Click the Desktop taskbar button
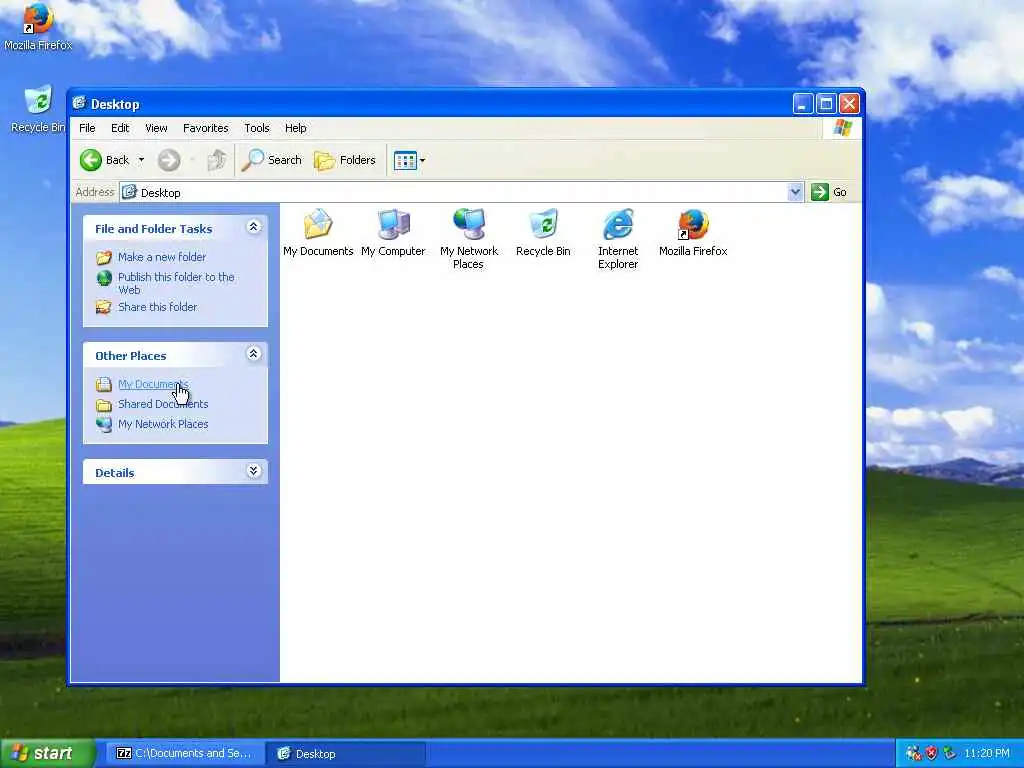Viewport: 1024px width, 768px height. point(347,753)
